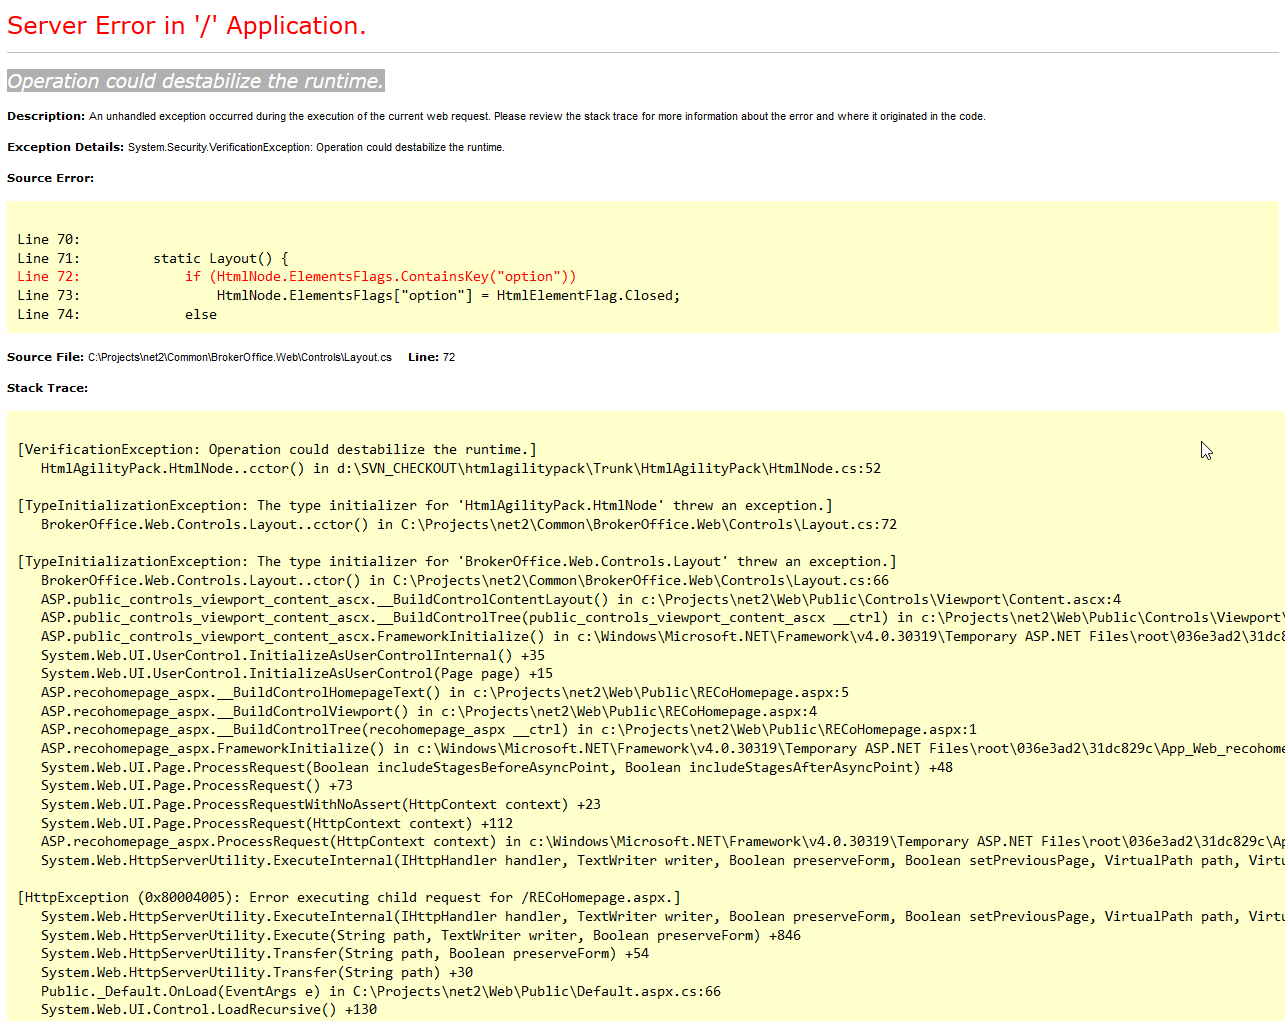Viewport: 1285px width, 1021px height.
Task: Click the 'Line: 72' indicator
Action: tap(431, 357)
